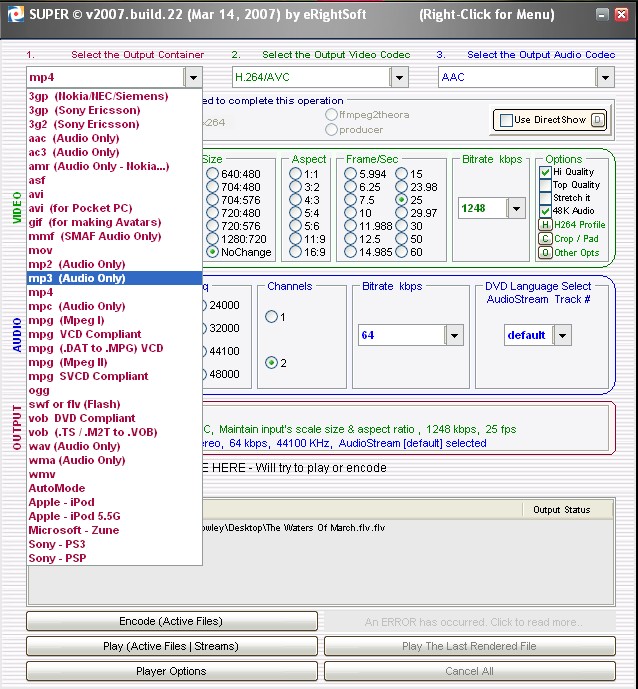The width and height of the screenshot is (638, 689).
Task: Uncheck the Hi Quality option
Action: (545, 172)
